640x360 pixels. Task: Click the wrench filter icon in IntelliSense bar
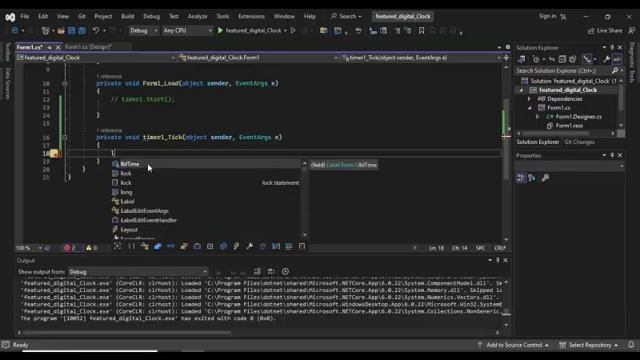tap(249, 246)
